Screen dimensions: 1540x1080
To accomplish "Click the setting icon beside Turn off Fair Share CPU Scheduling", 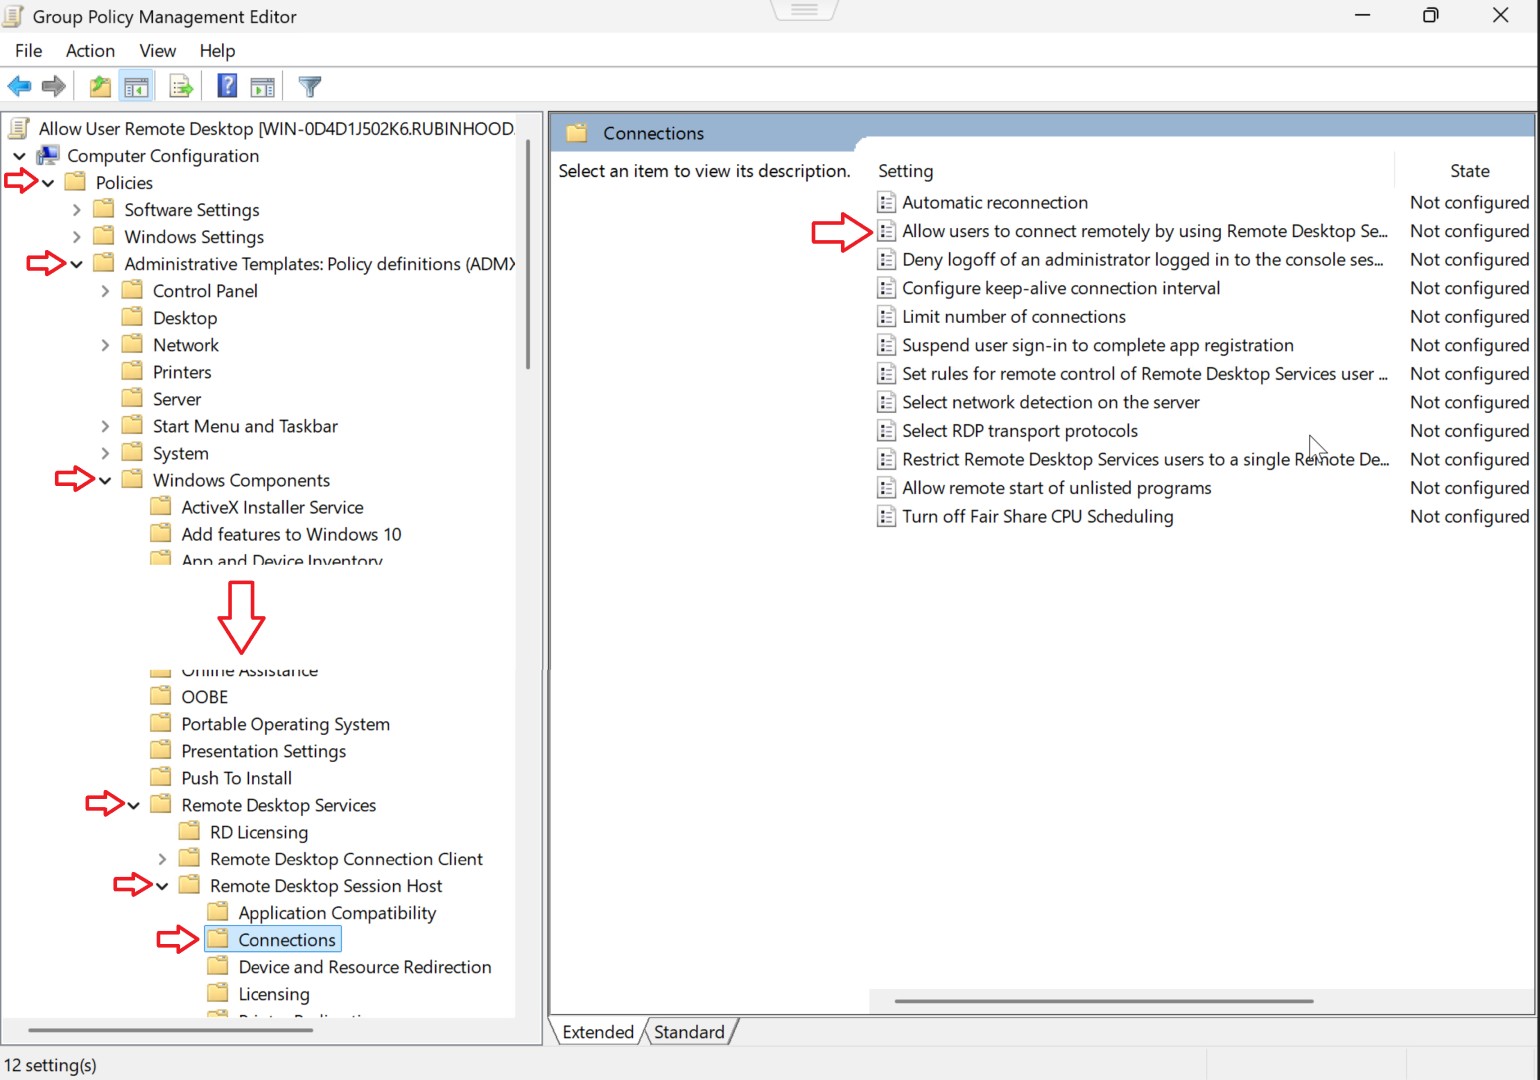I will click(886, 517).
